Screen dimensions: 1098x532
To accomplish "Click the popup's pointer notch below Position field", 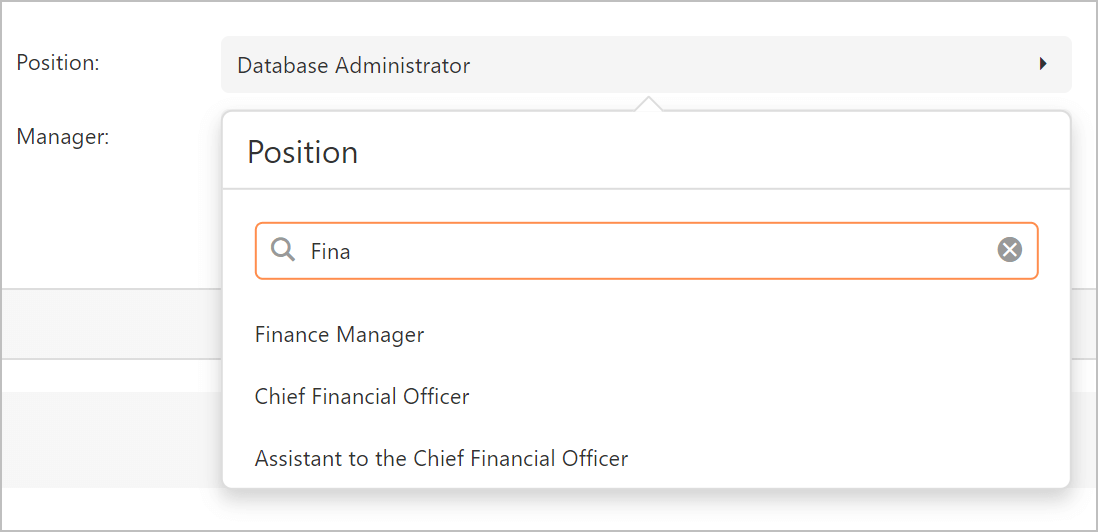I will pyautogui.click(x=648, y=103).
